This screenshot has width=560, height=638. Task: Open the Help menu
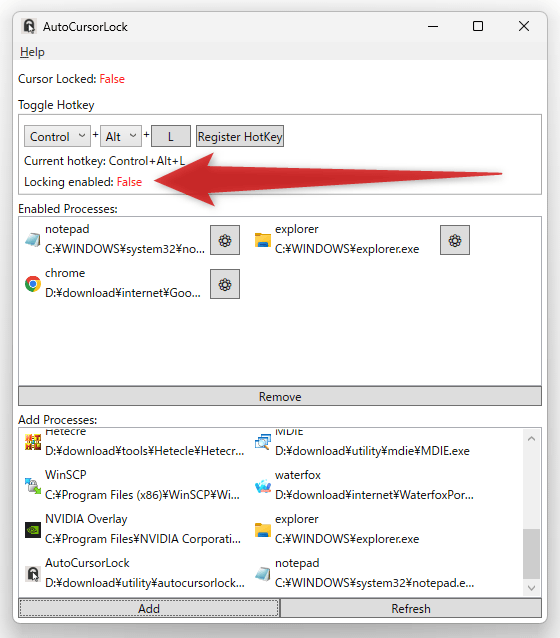(x=32, y=52)
